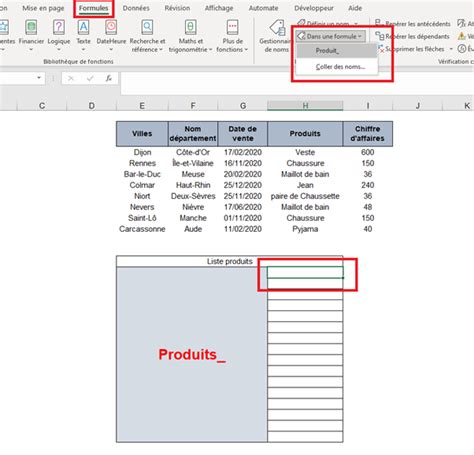
Task: Switch to the Mise en page tab
Action: (43, 8)
